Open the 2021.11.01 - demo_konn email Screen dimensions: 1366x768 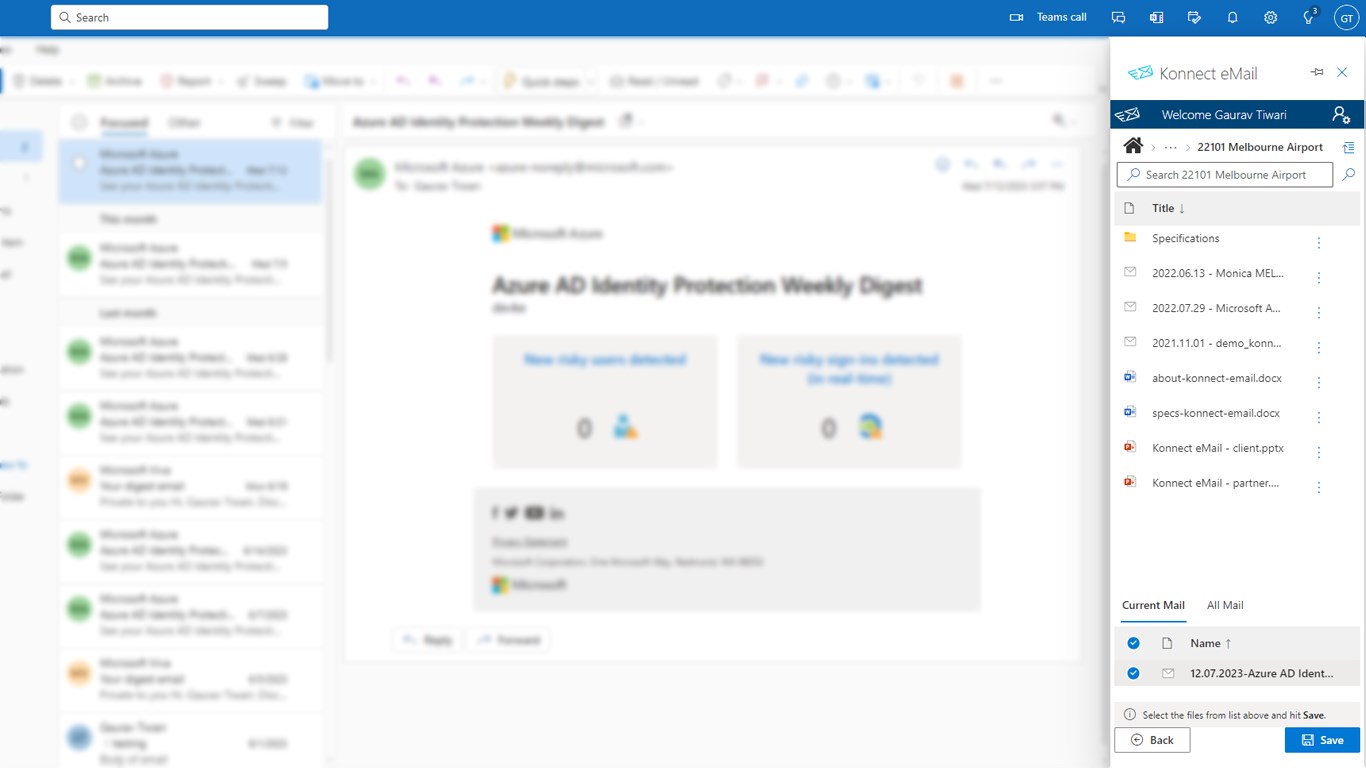(x=1217, y=343)
